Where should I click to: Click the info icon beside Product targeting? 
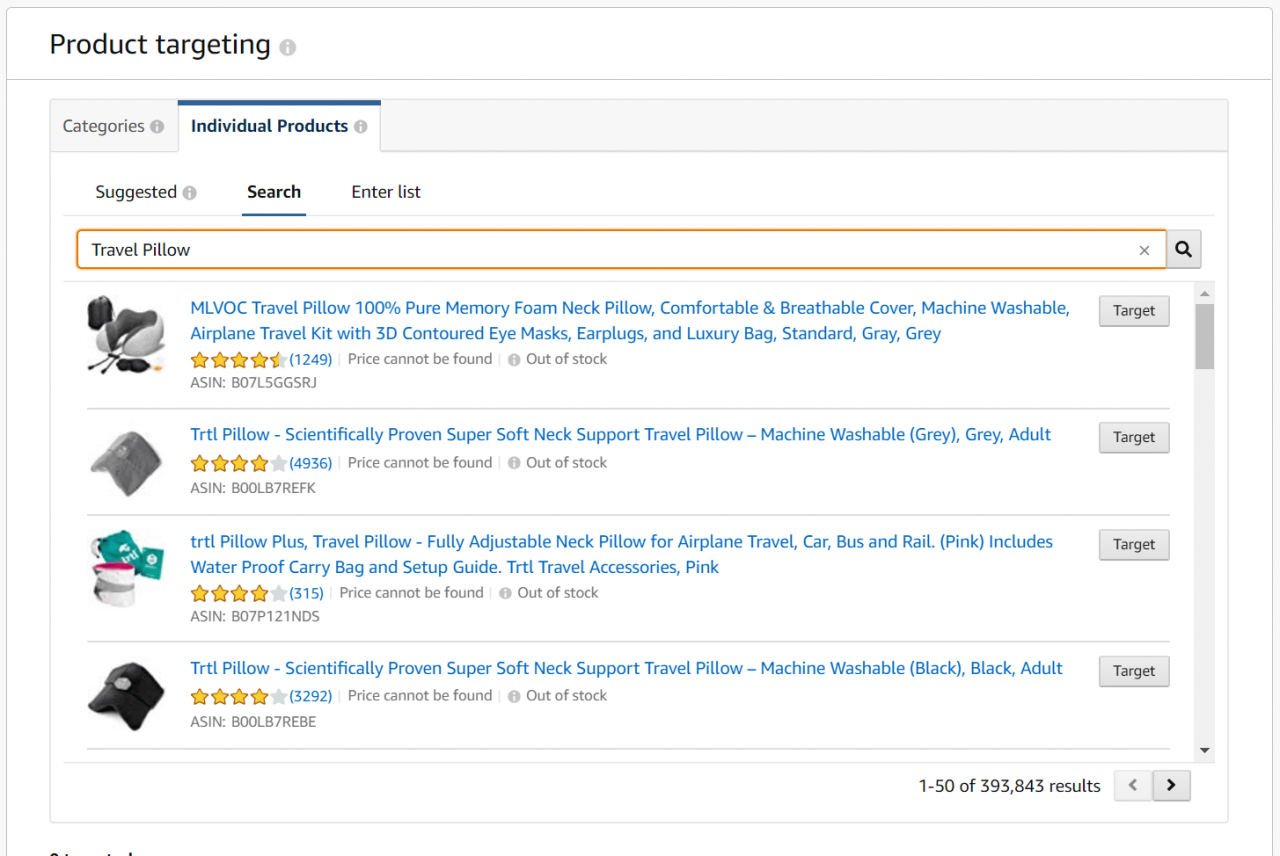(x=288, y=48)
